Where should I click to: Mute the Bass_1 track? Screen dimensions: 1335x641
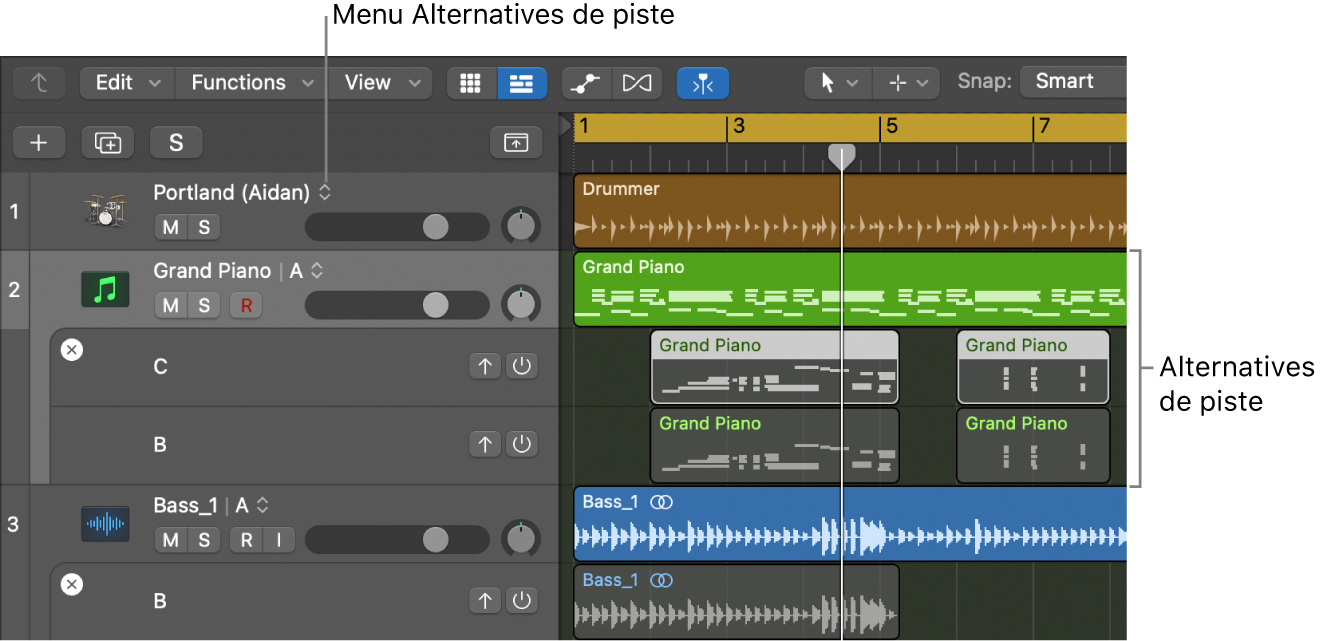coord(171,540)
